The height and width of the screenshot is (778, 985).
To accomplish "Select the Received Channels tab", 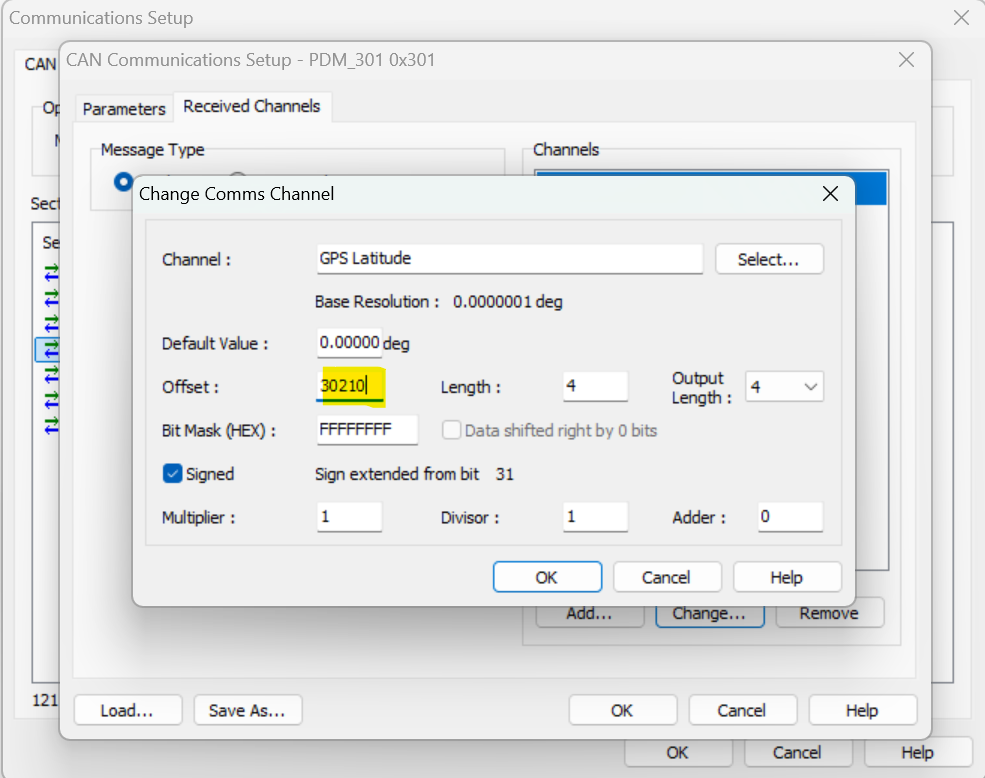I will pos(252,106).
